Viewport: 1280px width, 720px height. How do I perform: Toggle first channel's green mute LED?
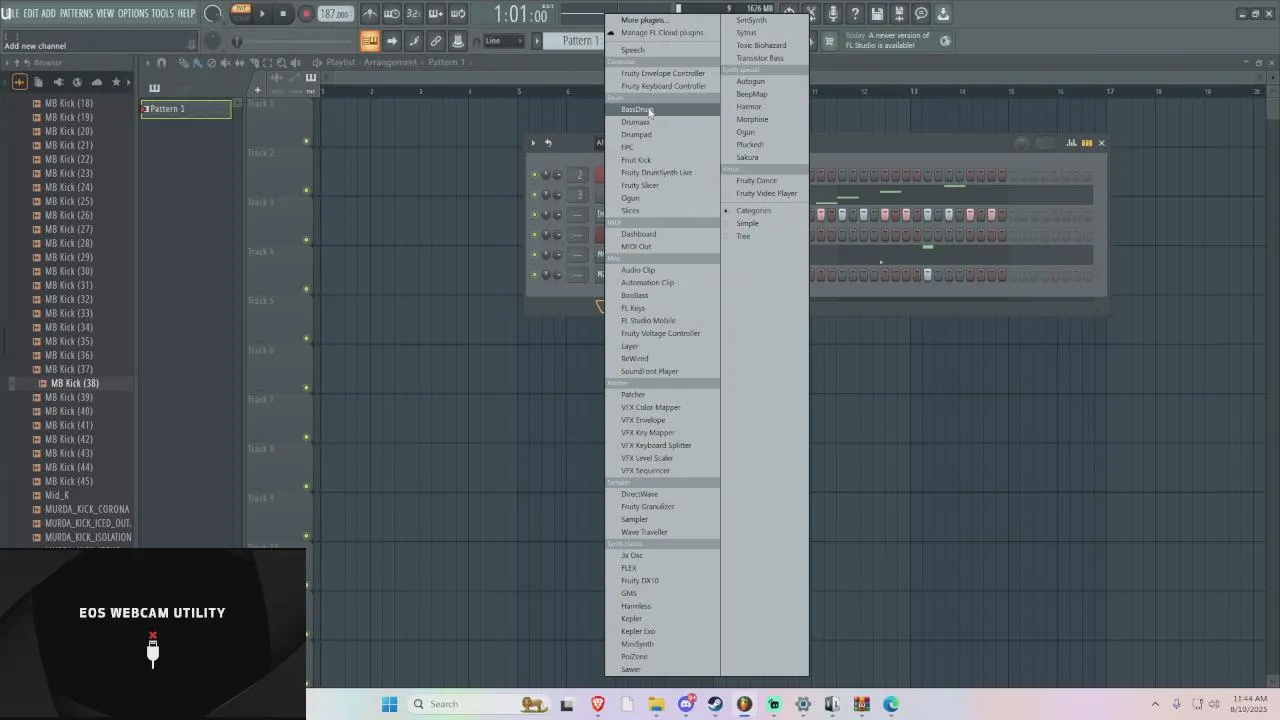[534, 175]
